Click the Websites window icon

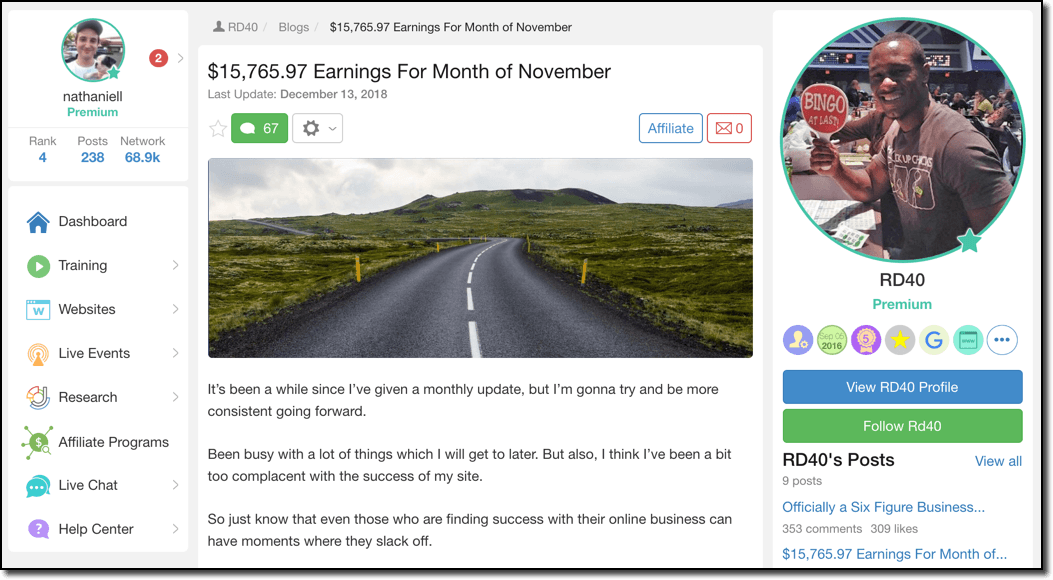[x=38, y=309]
